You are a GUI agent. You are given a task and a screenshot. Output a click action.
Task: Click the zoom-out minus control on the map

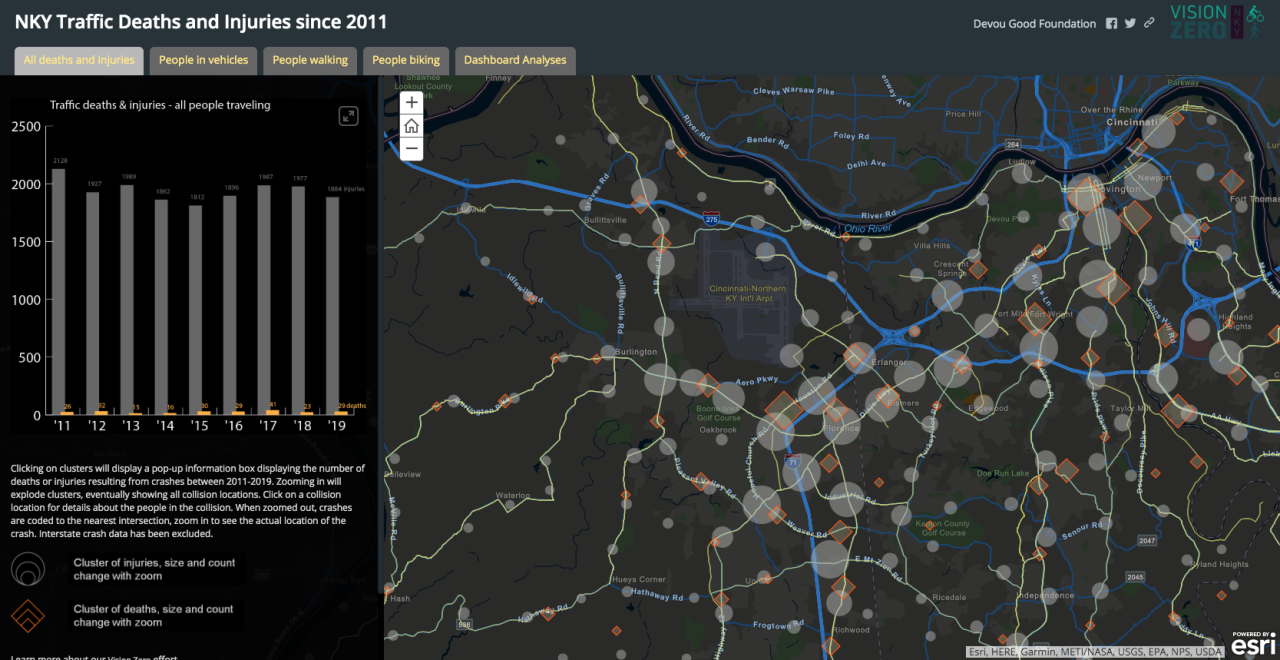tap(411, 148)
